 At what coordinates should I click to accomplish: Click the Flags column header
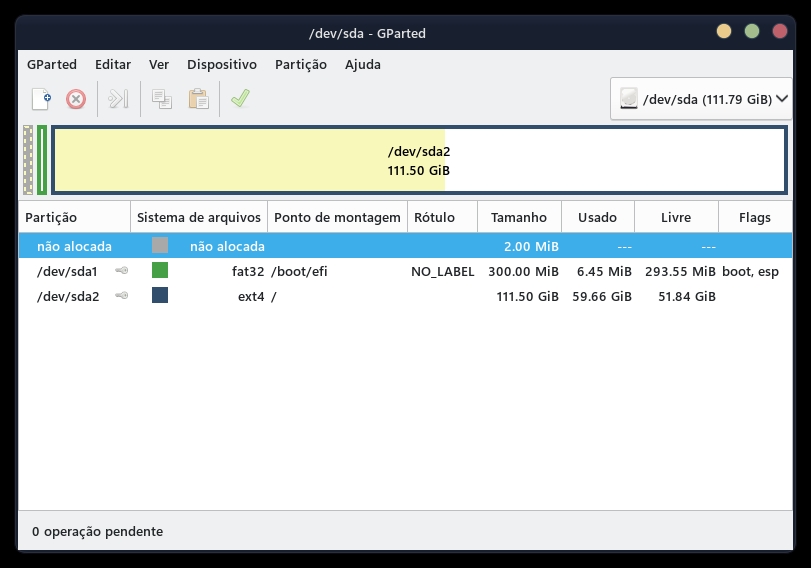(x=755, y=217)
